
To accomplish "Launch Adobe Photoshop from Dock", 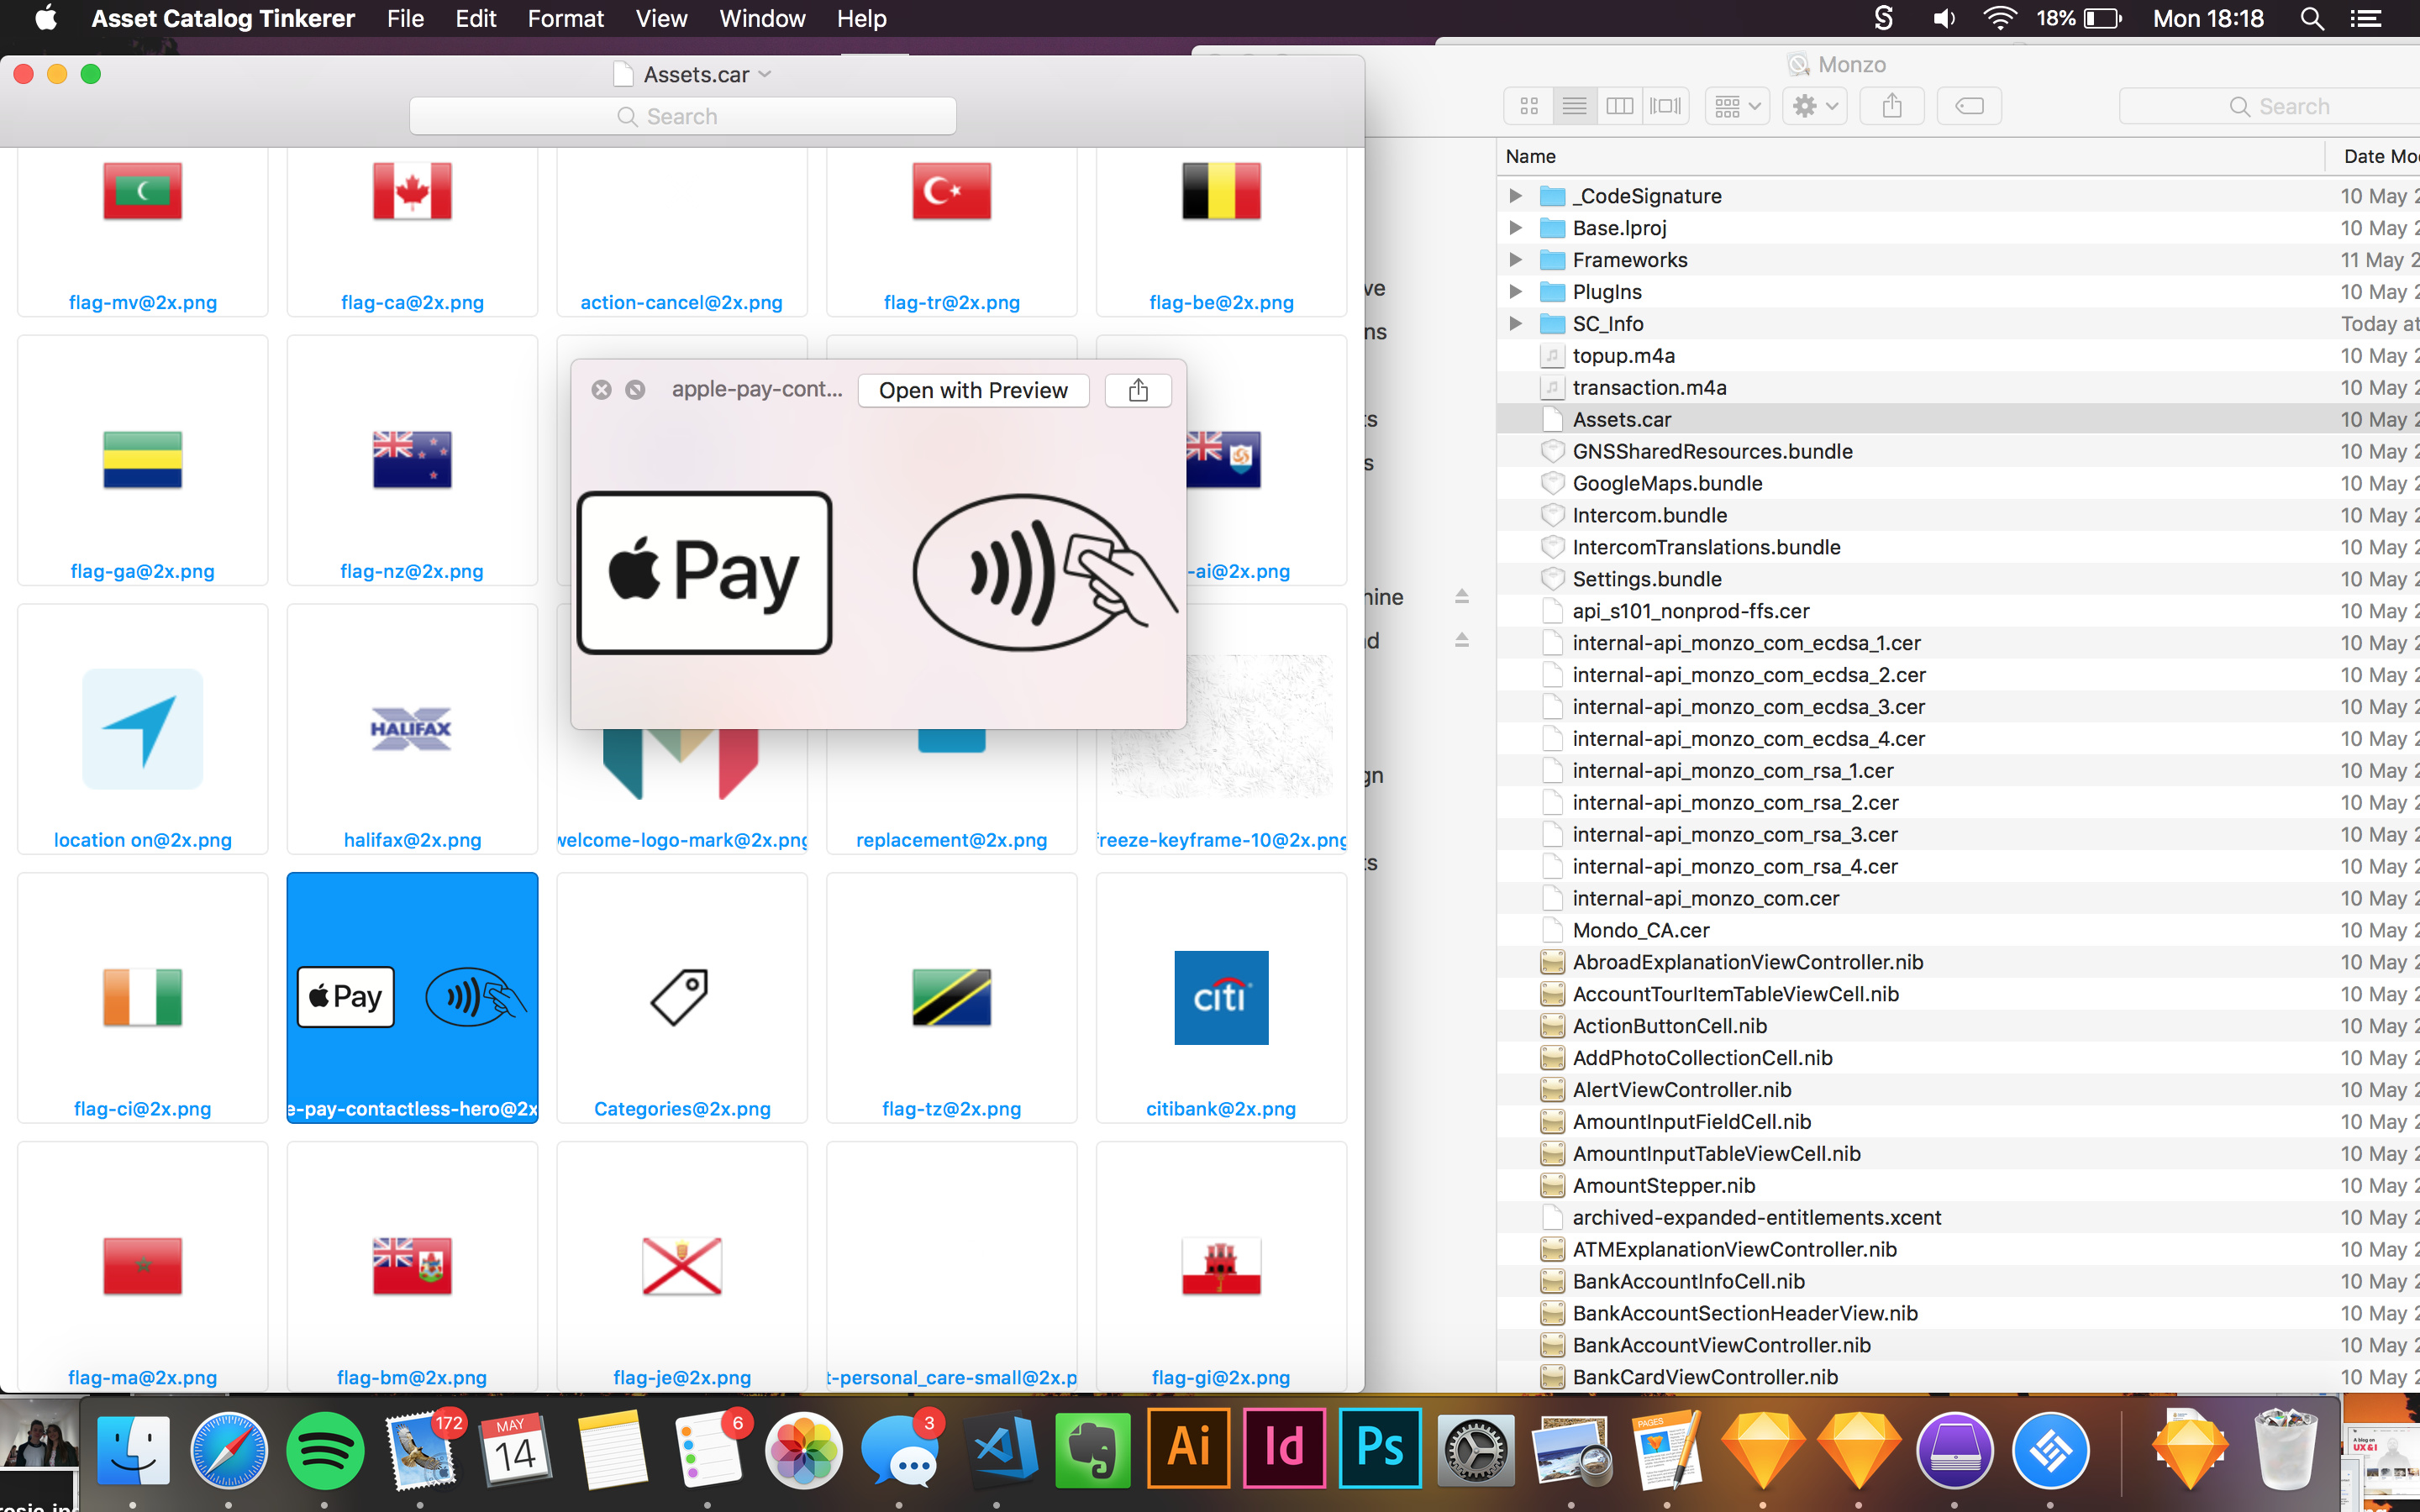I will pyautogui.click(x=1380, y=1449).
